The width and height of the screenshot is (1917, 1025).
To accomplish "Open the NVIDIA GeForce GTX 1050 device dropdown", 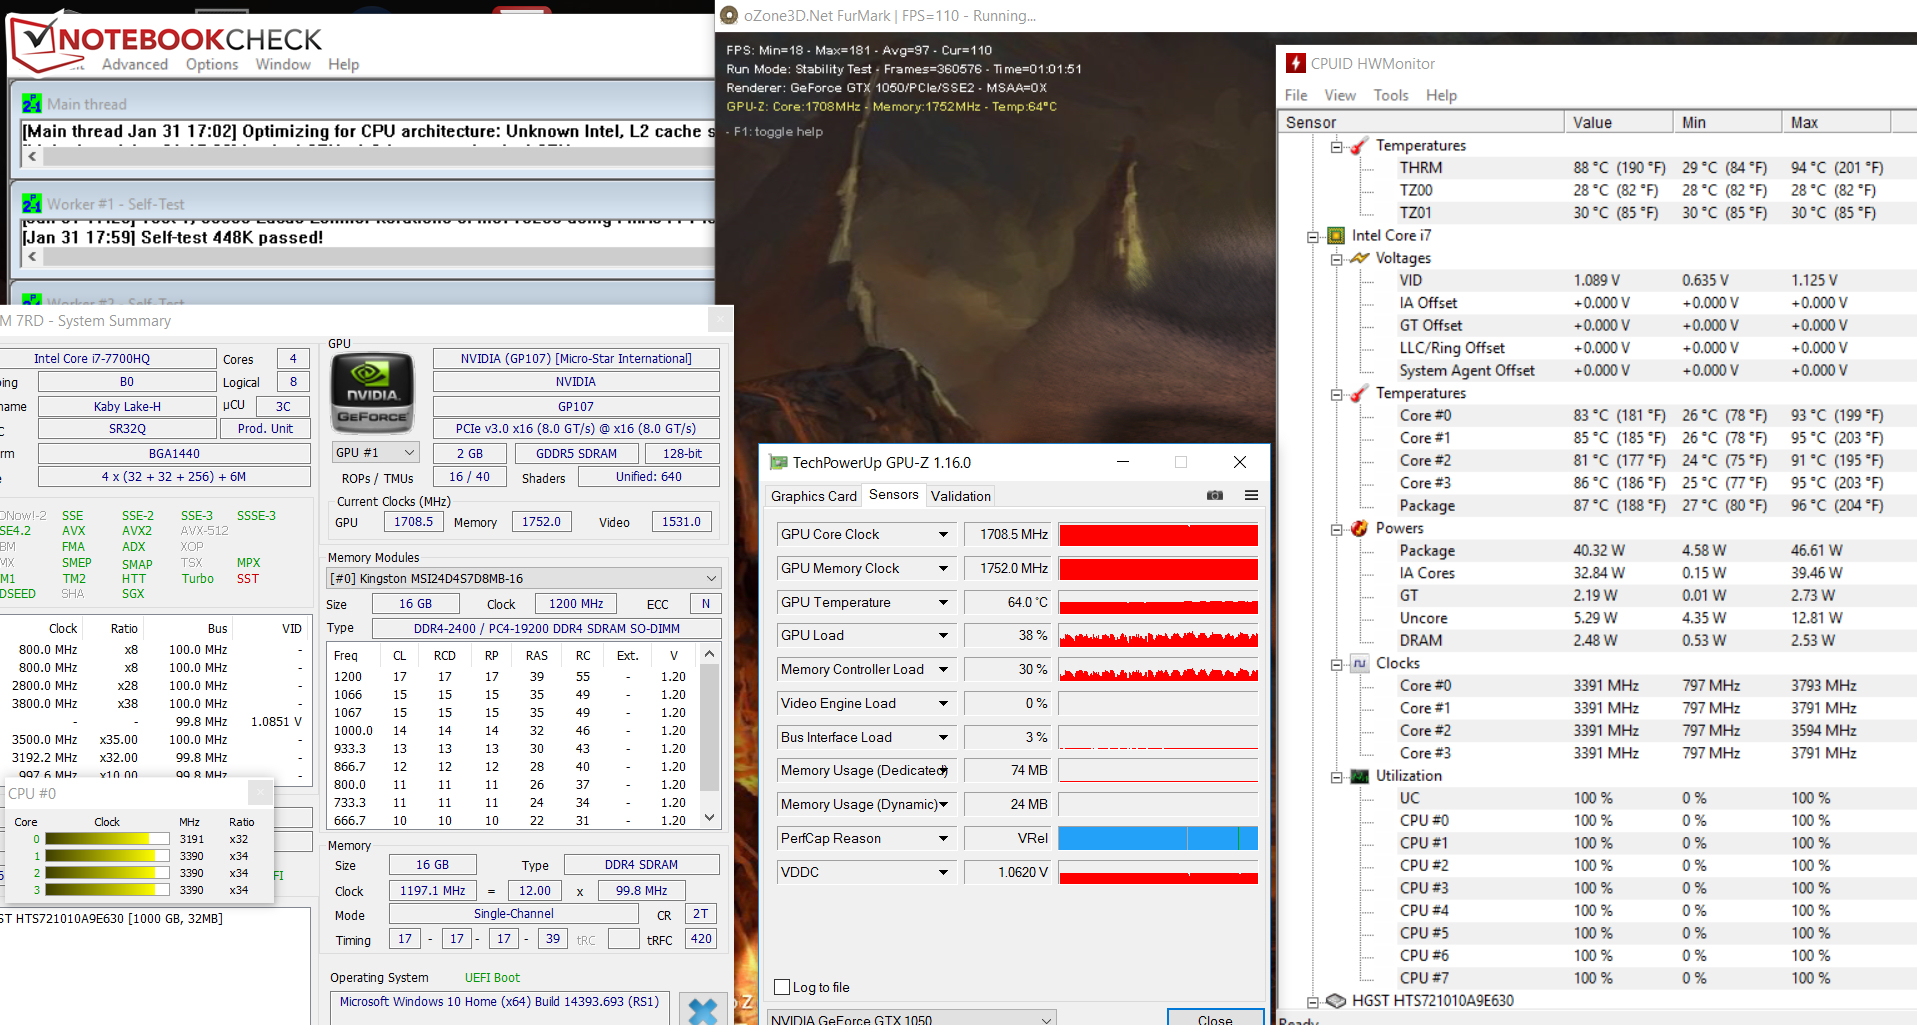I will pyautogui.click(x=912, y=1019).
